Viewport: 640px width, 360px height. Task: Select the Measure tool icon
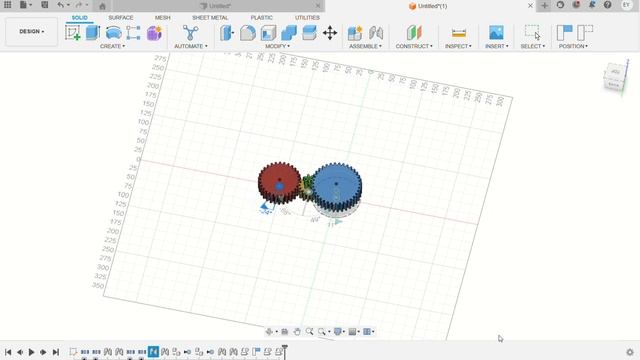[459, 33]
